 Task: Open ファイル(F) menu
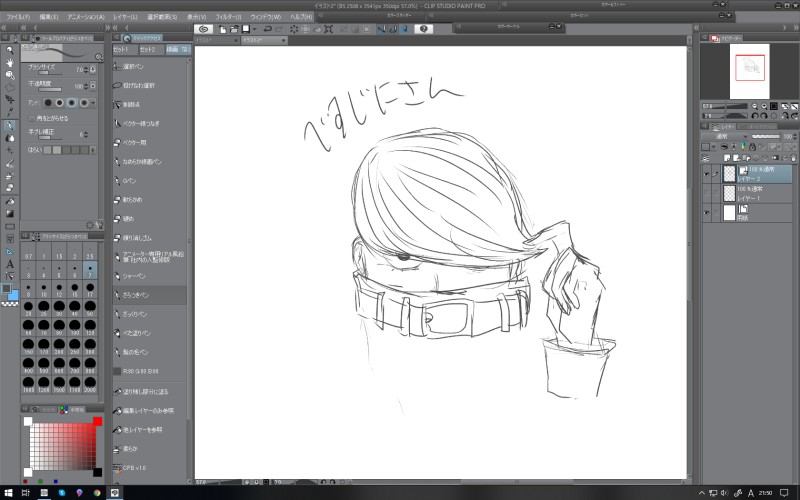pyautogui.click(x=18, y=17)
